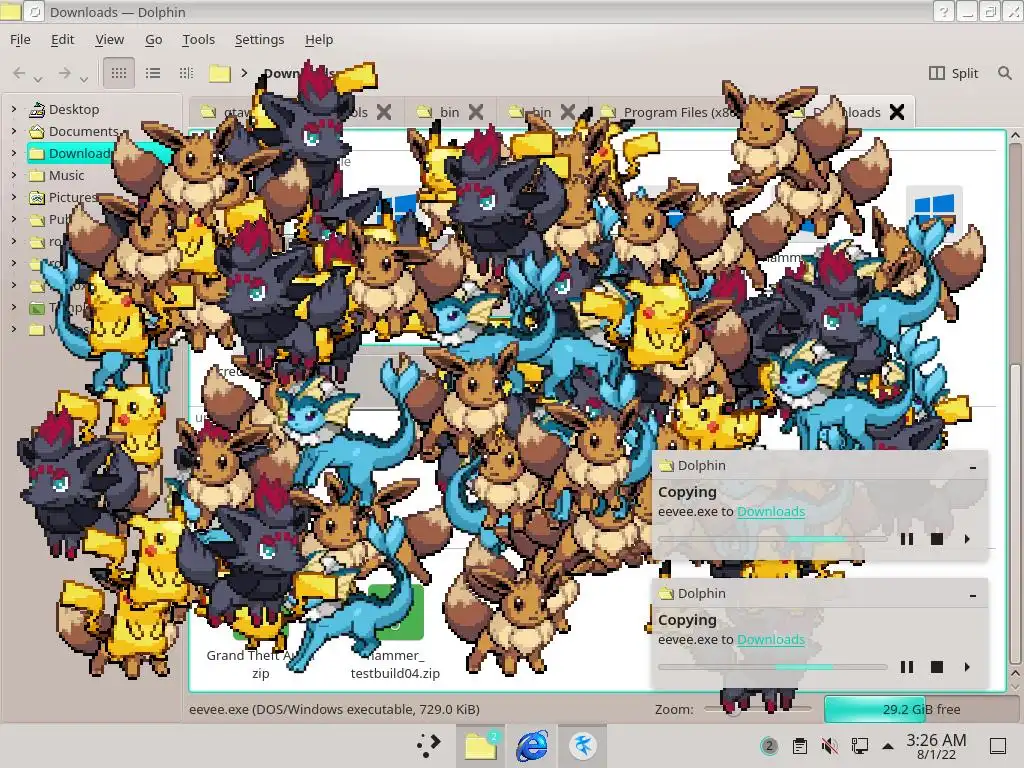Screen dimensions: 1024x768
Task: Stop the second eevee.exe copy job
Action: point(936,667)
